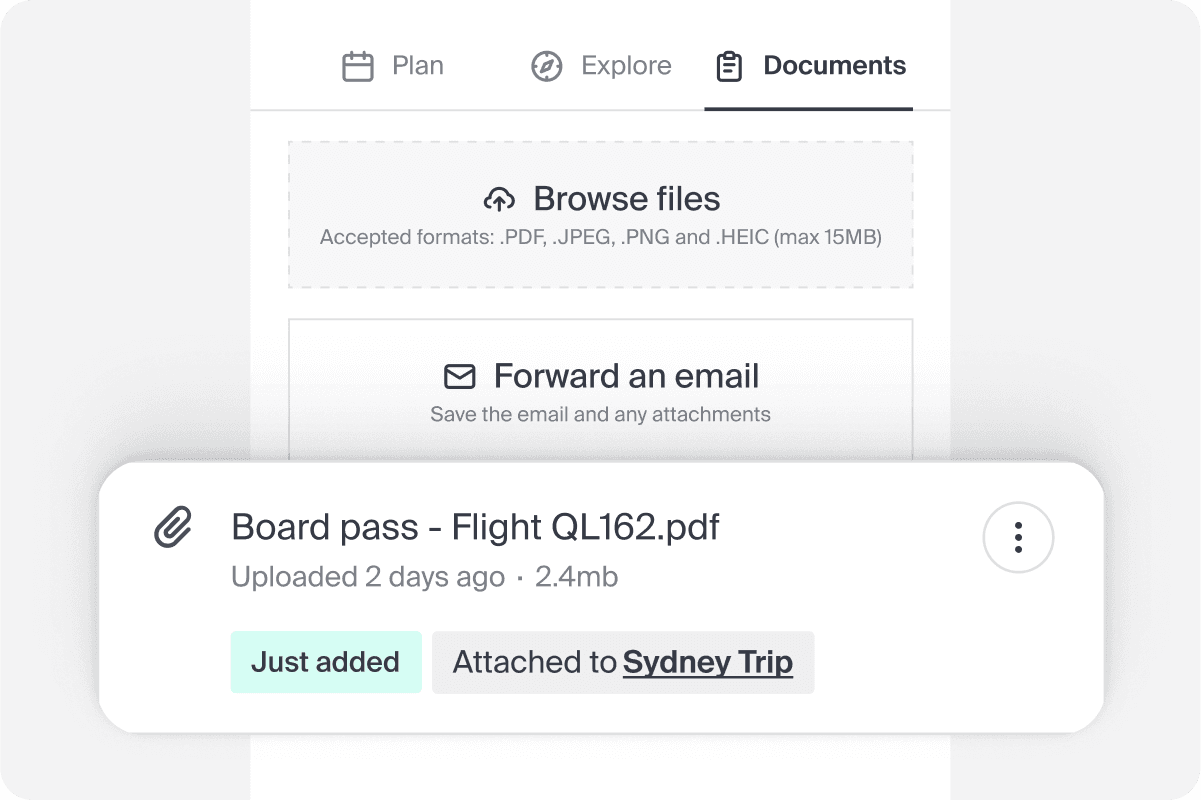Click the Accepted formats description text
This screenshot has width=1201, height=800.
point(601,238)
